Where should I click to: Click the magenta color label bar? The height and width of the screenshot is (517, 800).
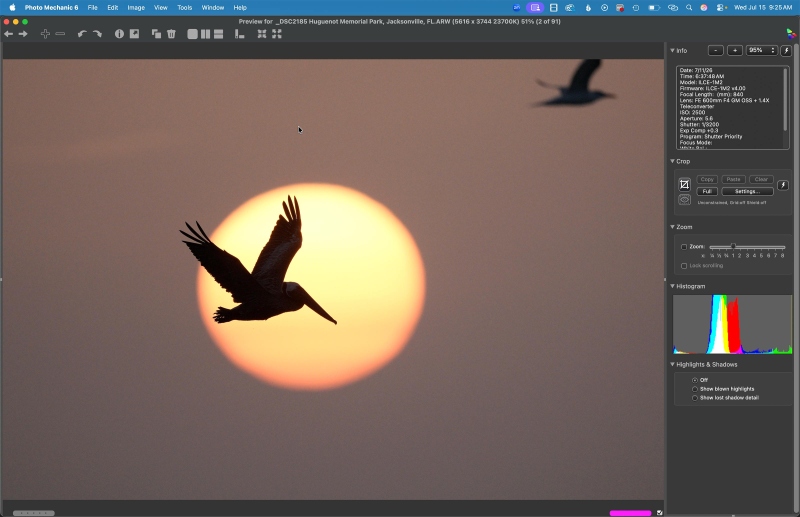(x=630, y=513)
